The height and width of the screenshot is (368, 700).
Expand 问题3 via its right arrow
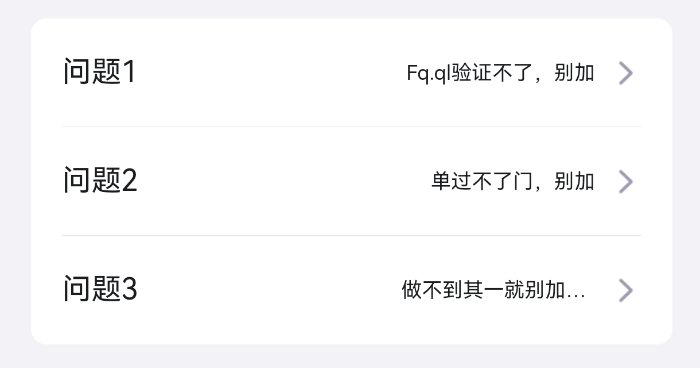tap(626, 290)
